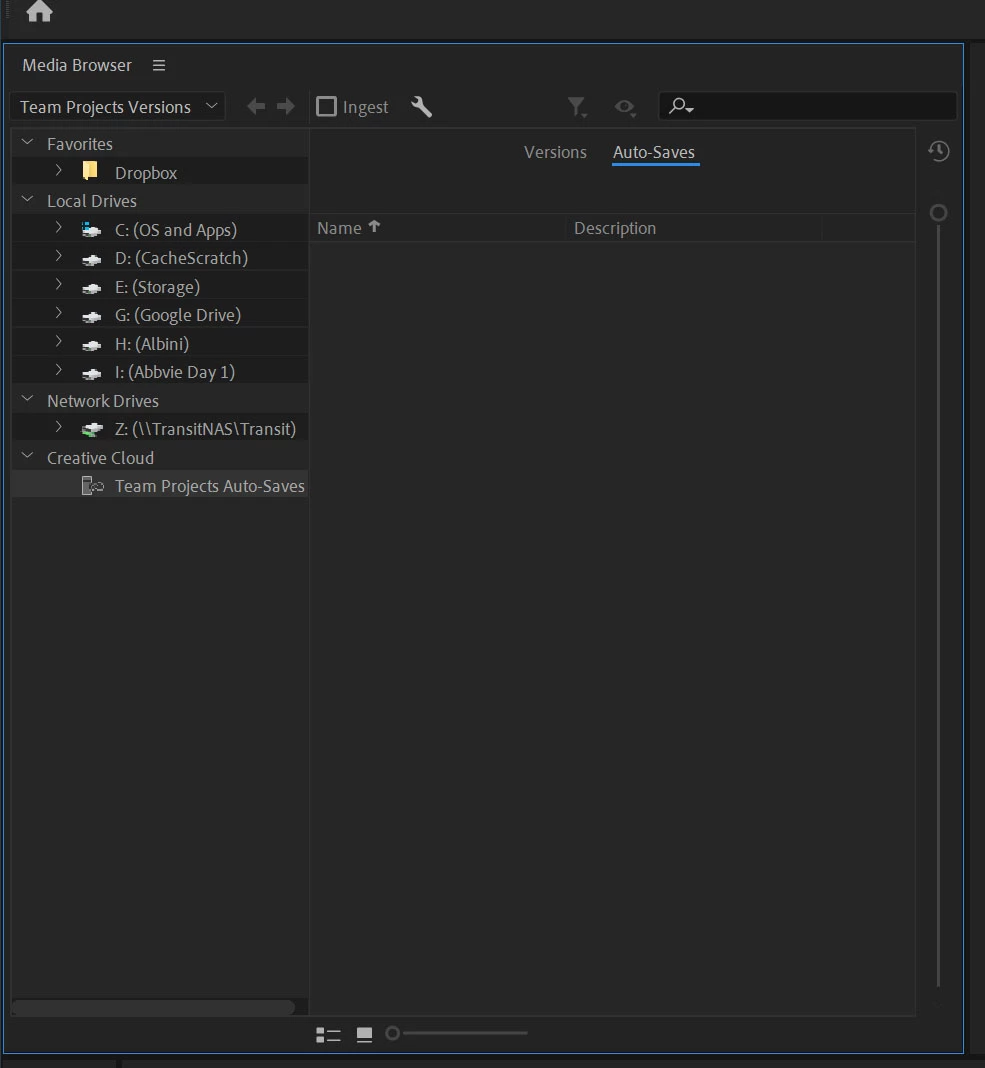Click the Creative Cloud heading text
The width and height of the screenshot is (985, 1068).
(x=100, y=458)
